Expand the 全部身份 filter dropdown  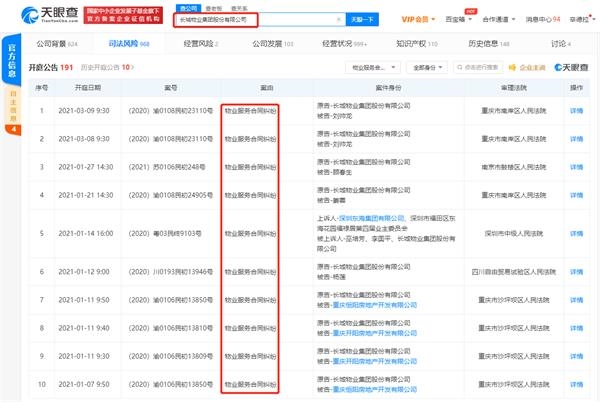427,67
